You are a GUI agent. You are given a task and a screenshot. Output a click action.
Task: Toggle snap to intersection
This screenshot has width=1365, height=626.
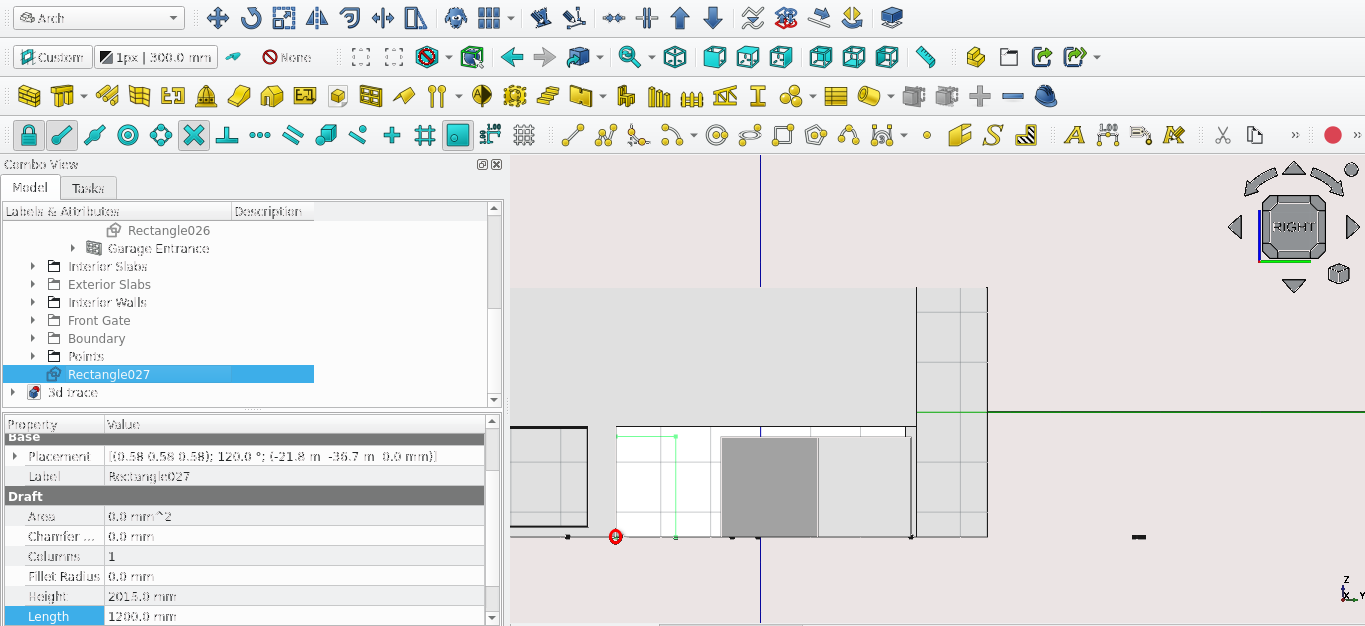(x=194, y=135)
